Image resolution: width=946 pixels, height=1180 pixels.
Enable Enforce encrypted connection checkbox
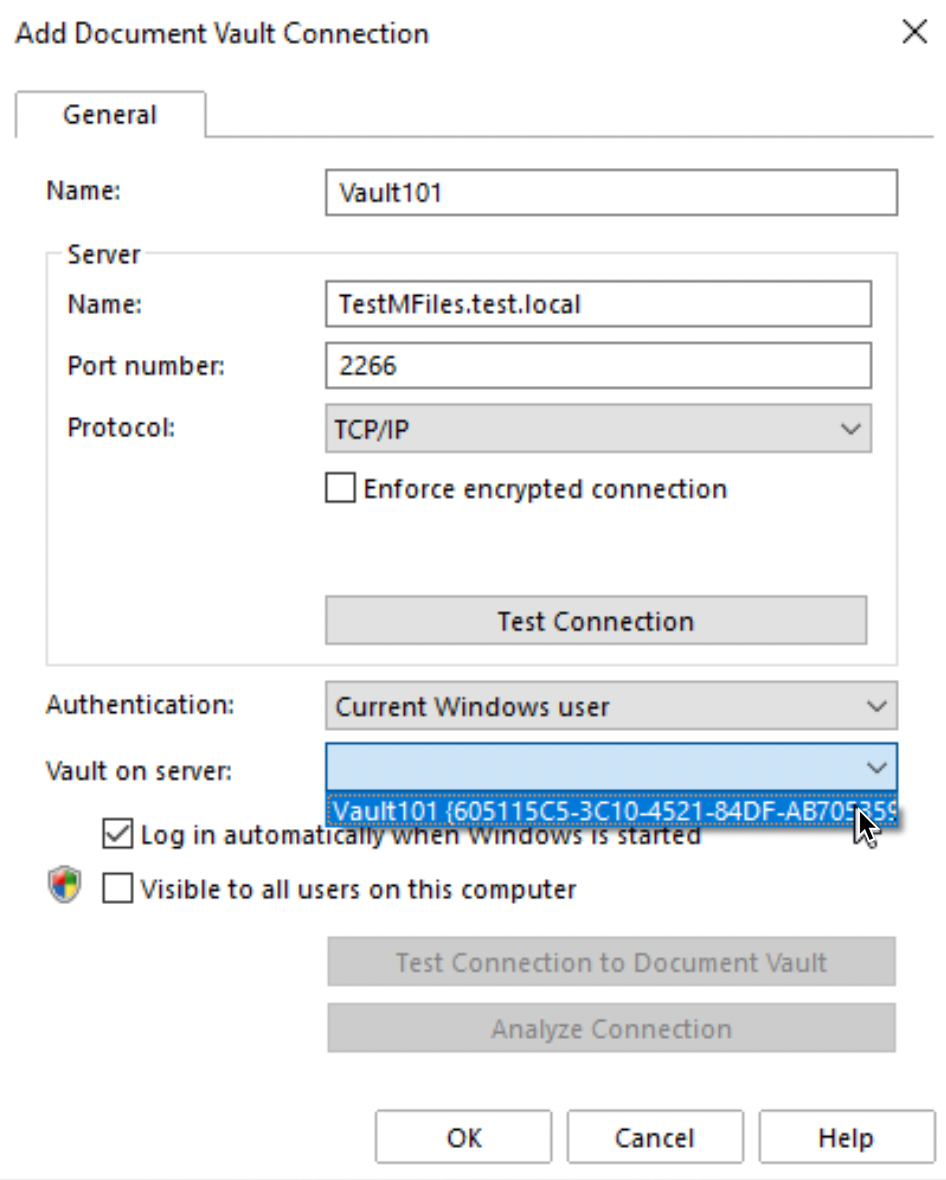tap(340, 488)
